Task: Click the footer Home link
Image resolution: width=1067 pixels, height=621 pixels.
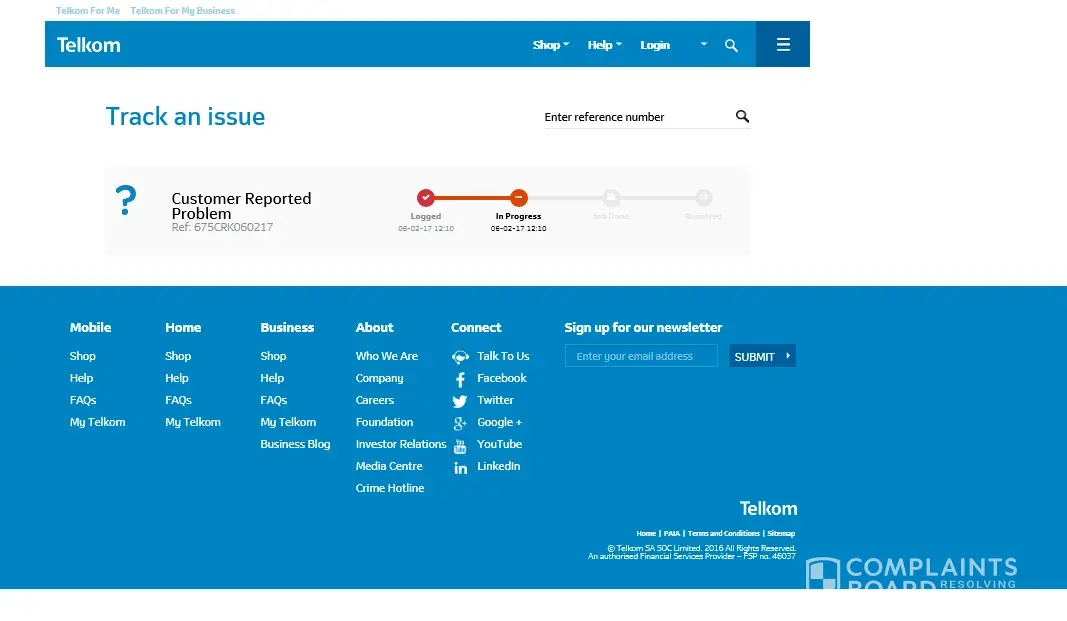Action: 646,533
